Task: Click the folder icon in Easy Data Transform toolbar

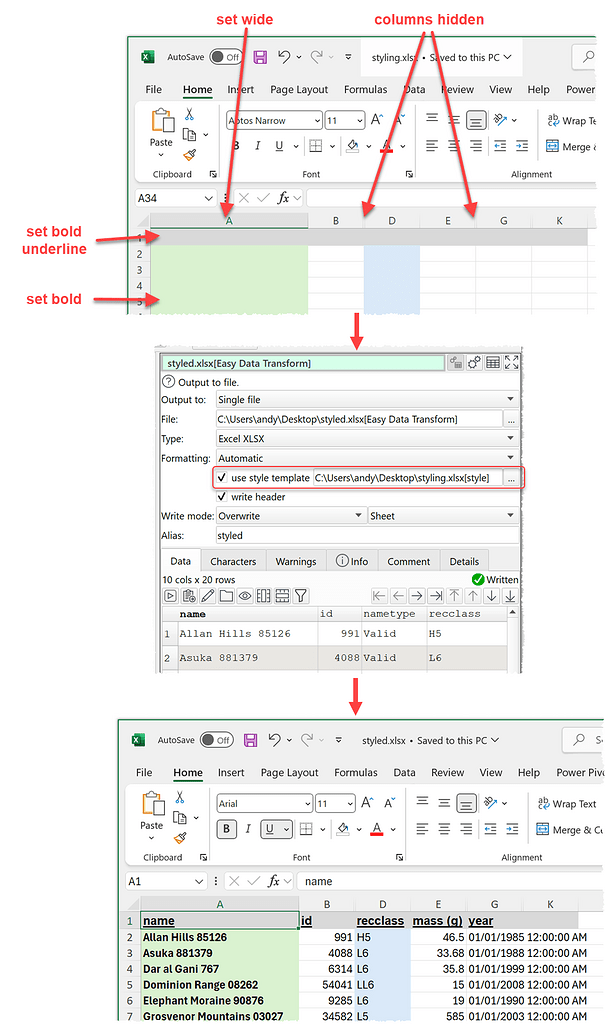Action: point(226,596)
